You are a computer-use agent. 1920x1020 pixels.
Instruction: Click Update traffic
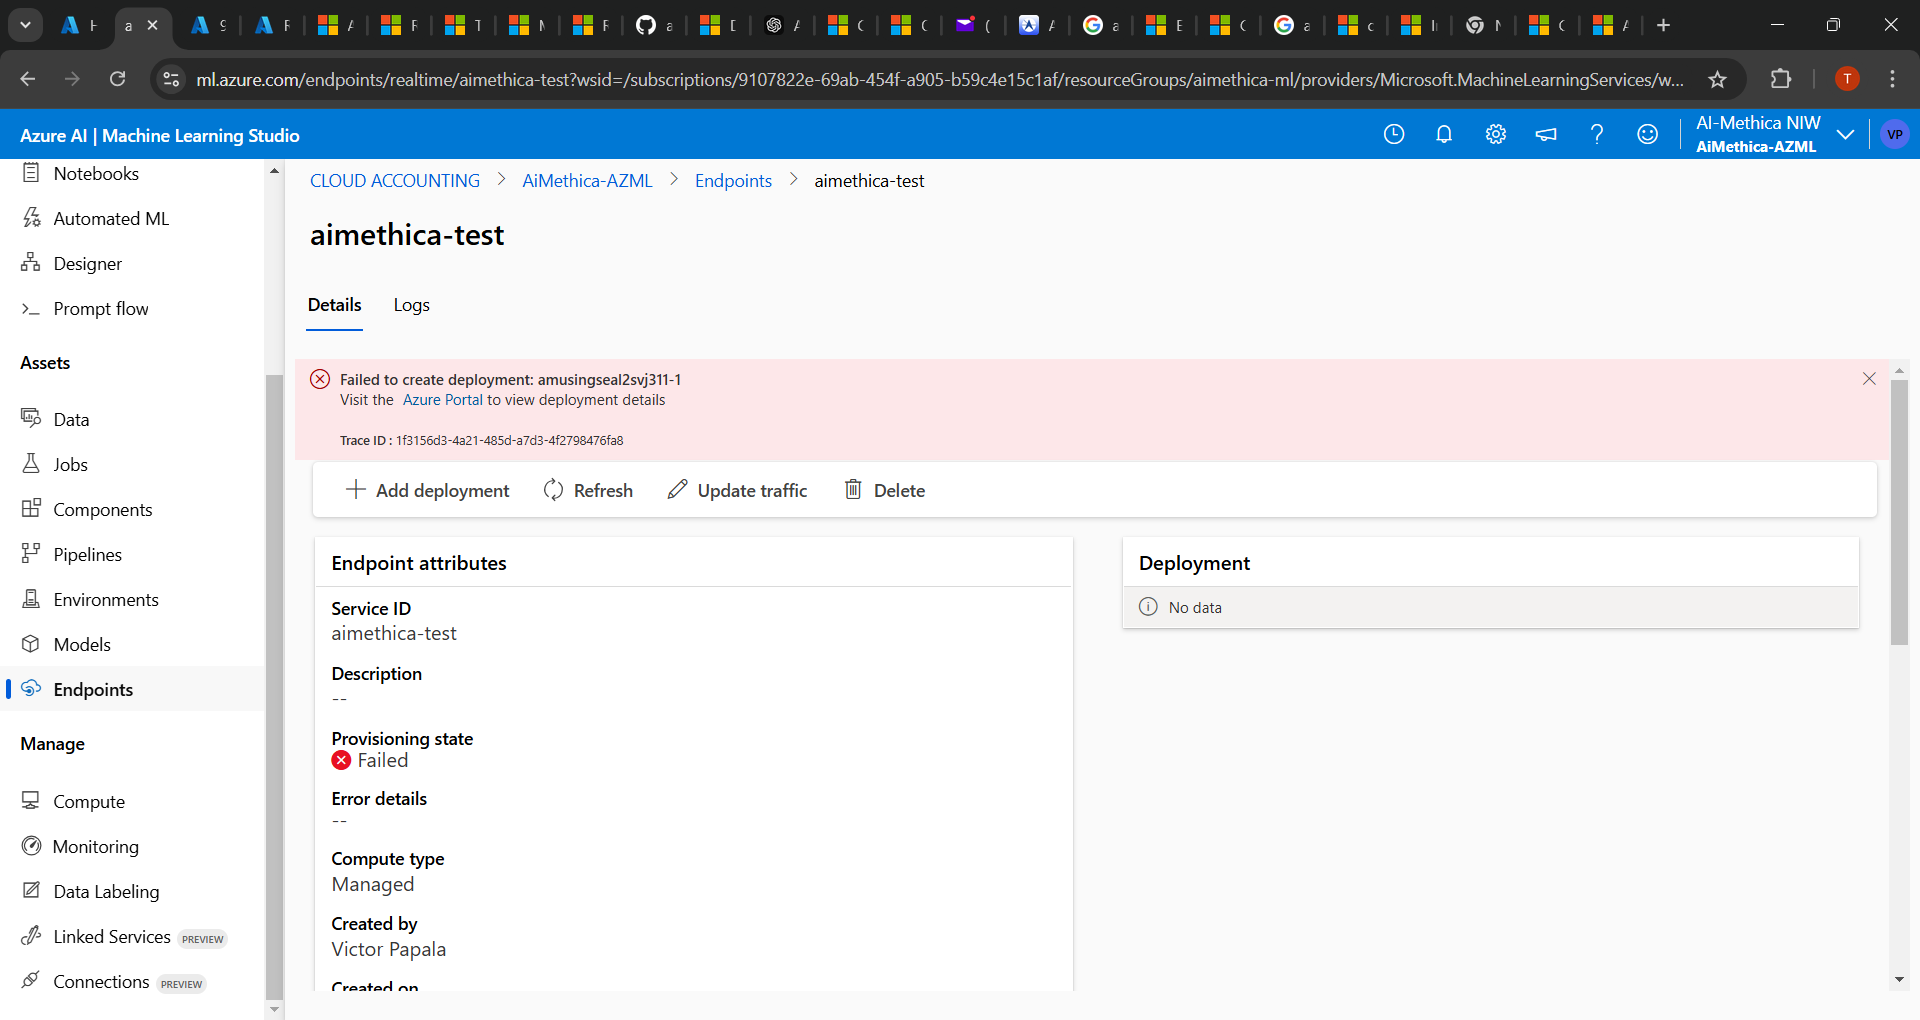[x=737, y=490]
